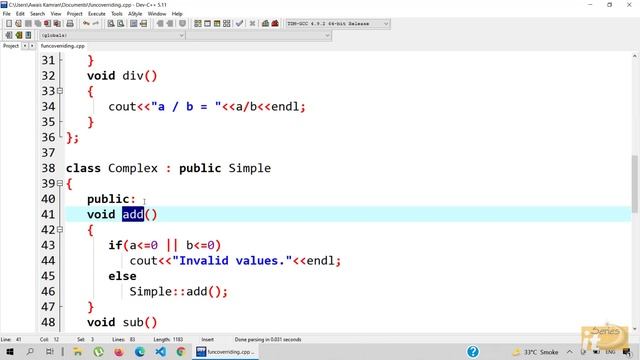Image resolution: width=640 pixels, height=360 pixels.
Task: Open the Help menu
Action: [177, 13]
